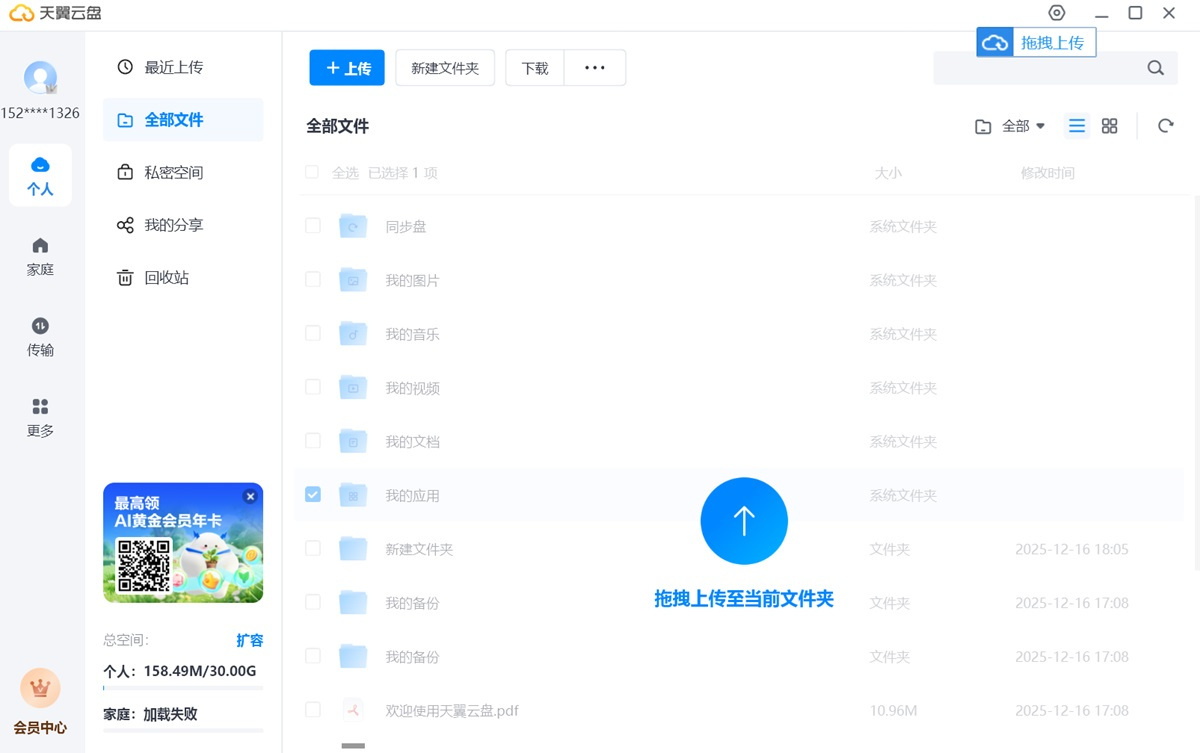Click inside the search input field

click(1035, 68)
